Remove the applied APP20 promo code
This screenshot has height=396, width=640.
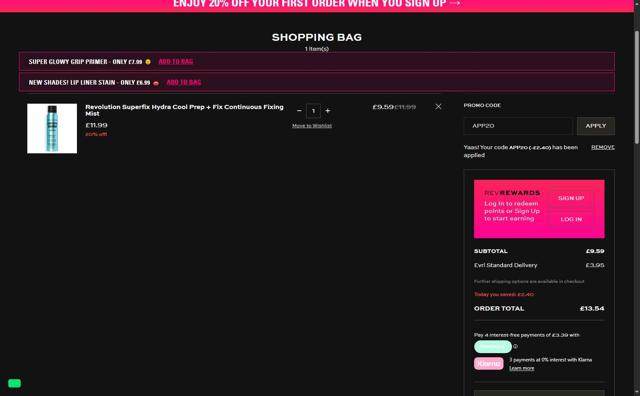tap(602, 147)
